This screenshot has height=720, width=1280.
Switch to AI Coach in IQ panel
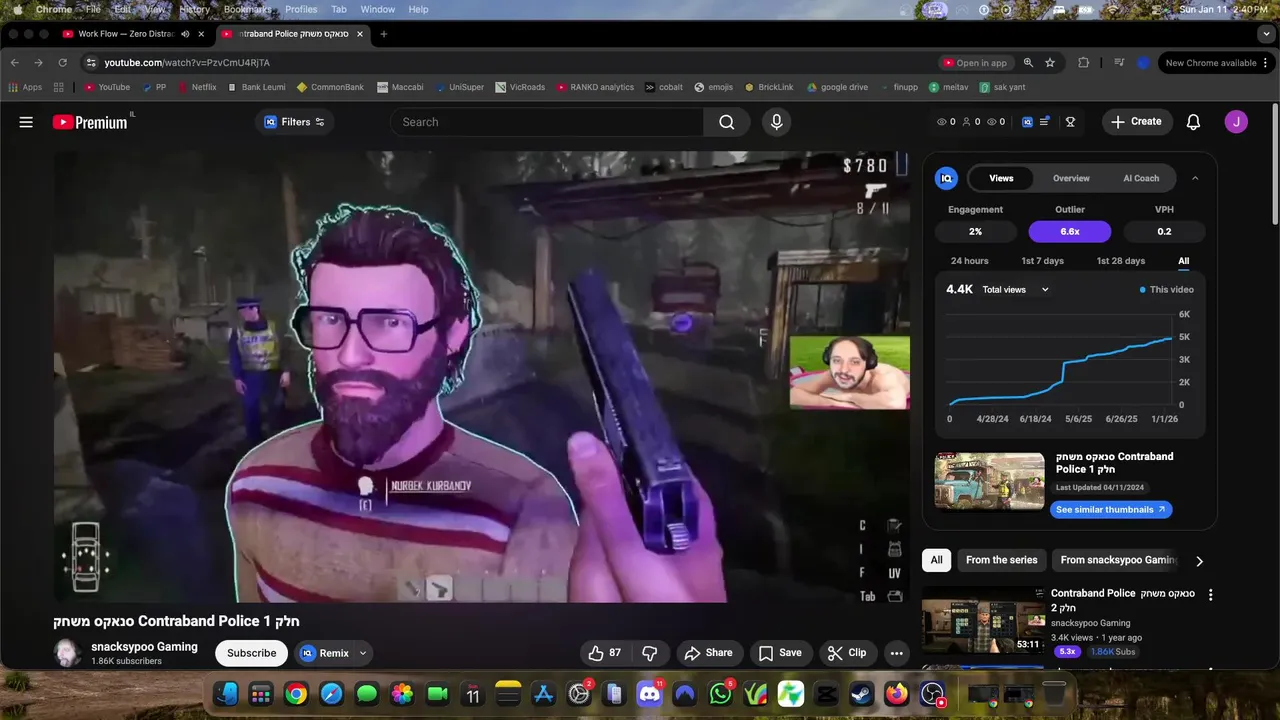pos(1141,178)
